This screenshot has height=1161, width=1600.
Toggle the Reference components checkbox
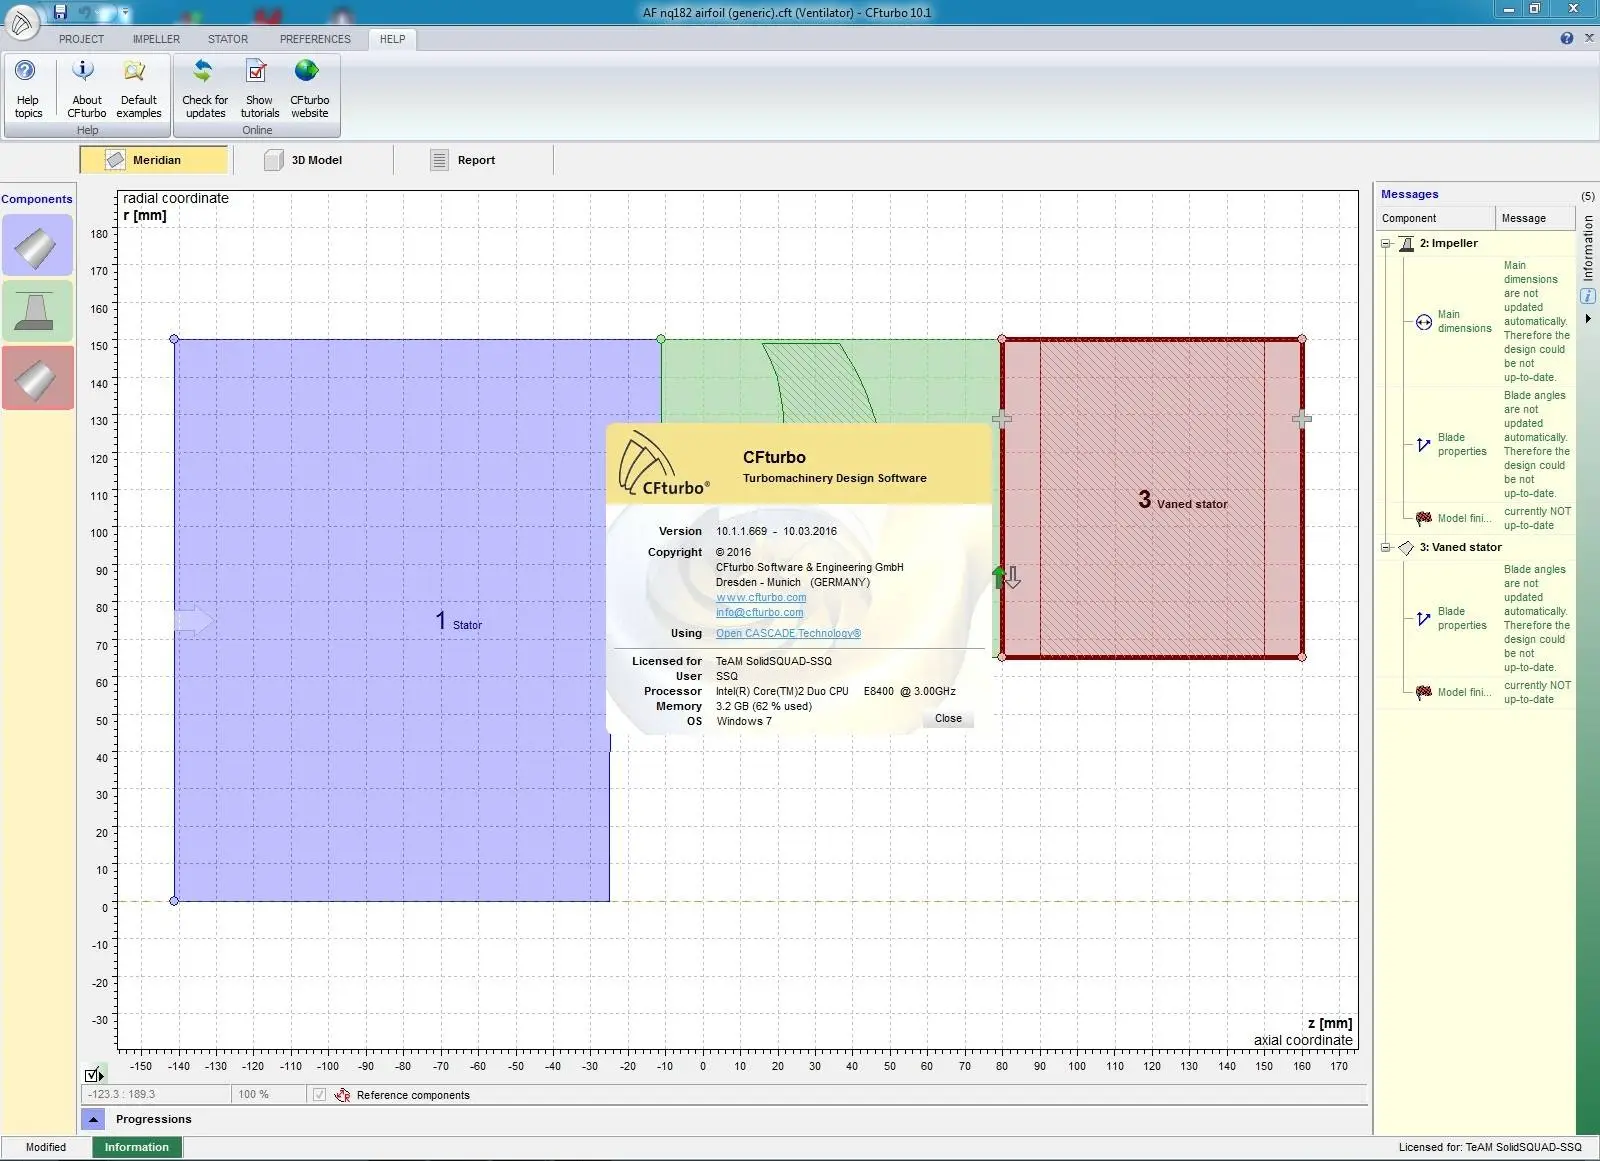point(319,1095)
